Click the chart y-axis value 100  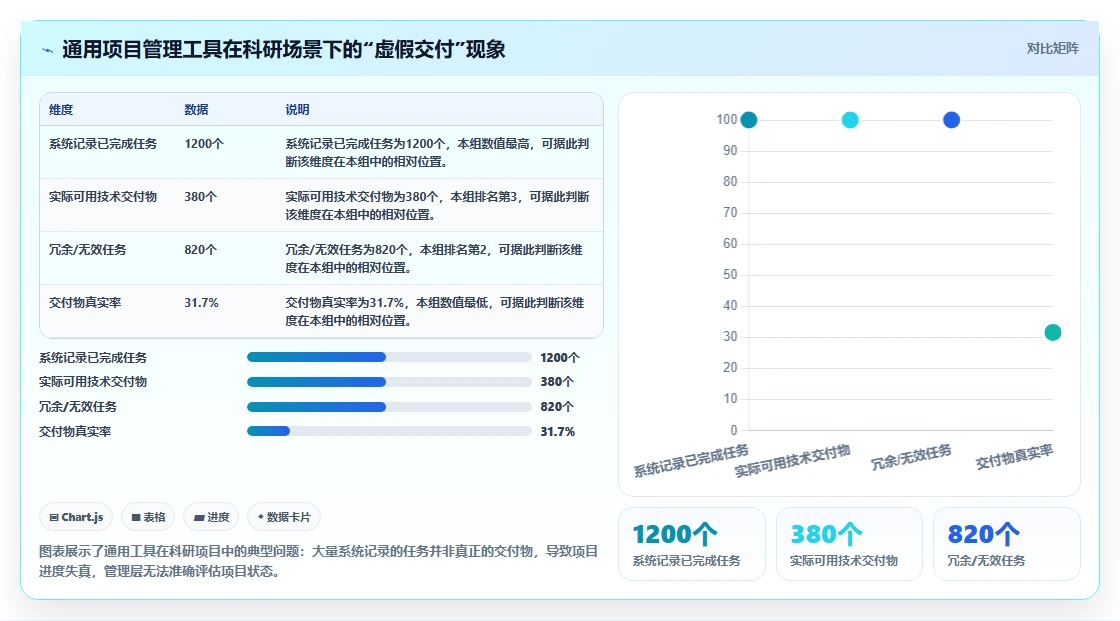726,119
